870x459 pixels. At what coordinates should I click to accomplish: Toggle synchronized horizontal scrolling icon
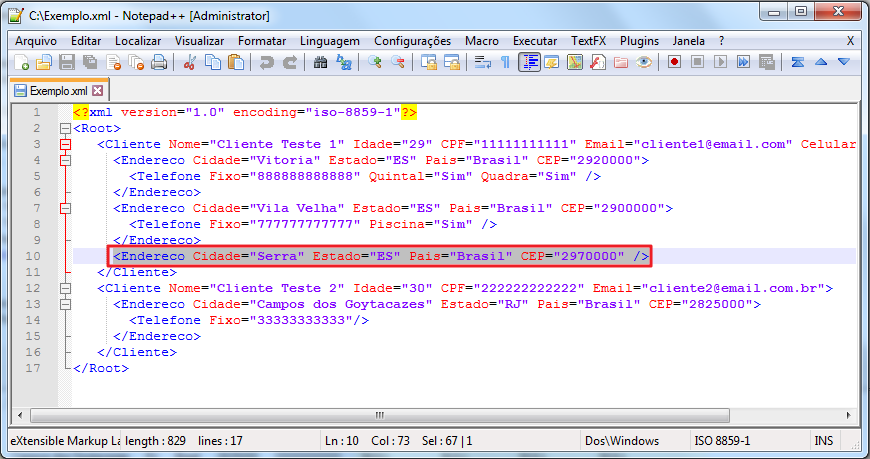pyautogui.click(x=452, y=62)
